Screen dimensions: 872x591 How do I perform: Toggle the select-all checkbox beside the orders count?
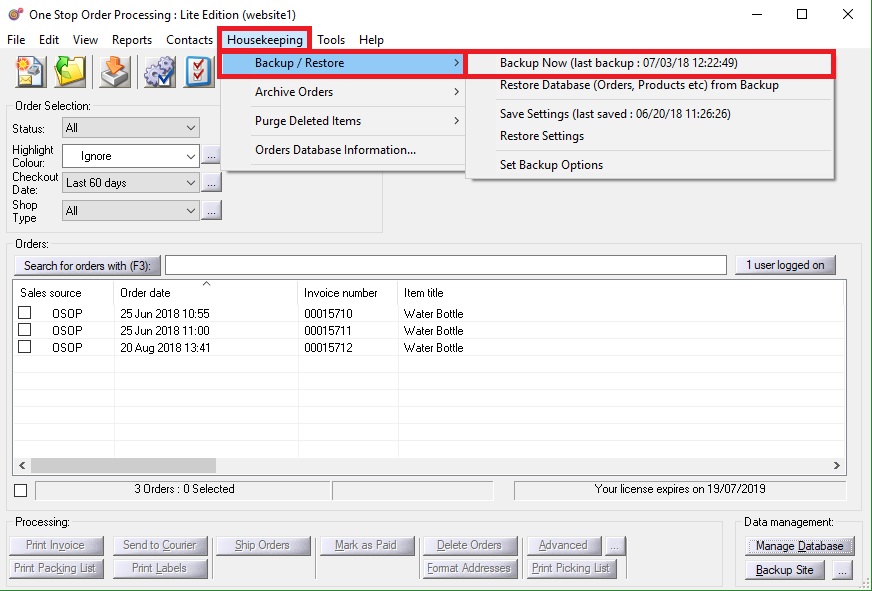(21, 490)
